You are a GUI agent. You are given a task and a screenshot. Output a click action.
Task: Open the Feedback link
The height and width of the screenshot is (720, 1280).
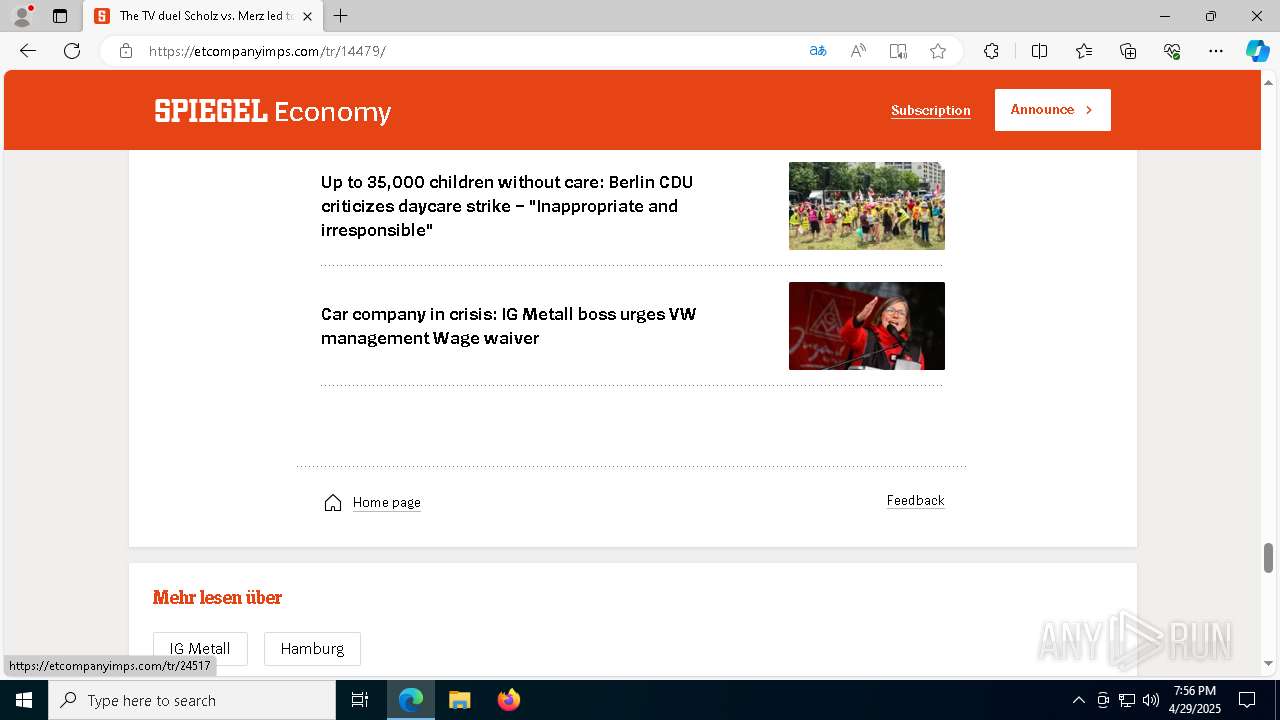pyautogui.click(x=915, y=500)
